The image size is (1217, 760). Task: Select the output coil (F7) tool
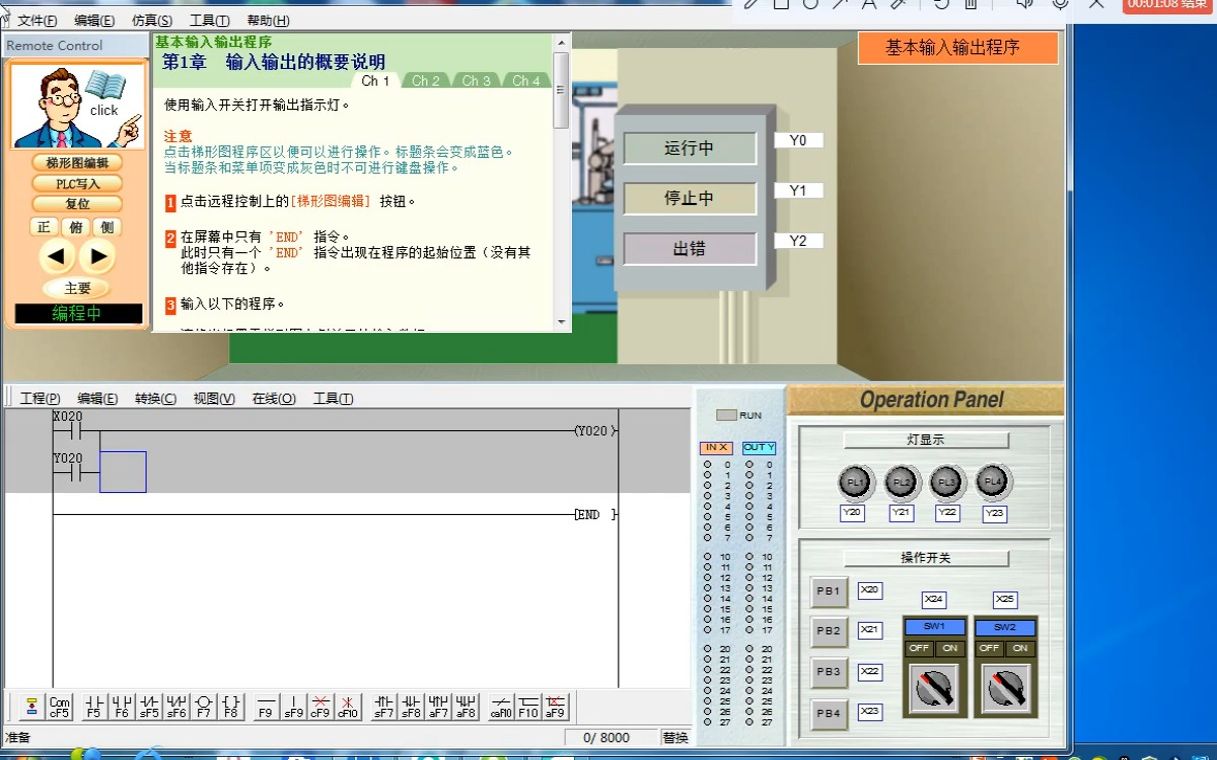(x=206, y=707)
